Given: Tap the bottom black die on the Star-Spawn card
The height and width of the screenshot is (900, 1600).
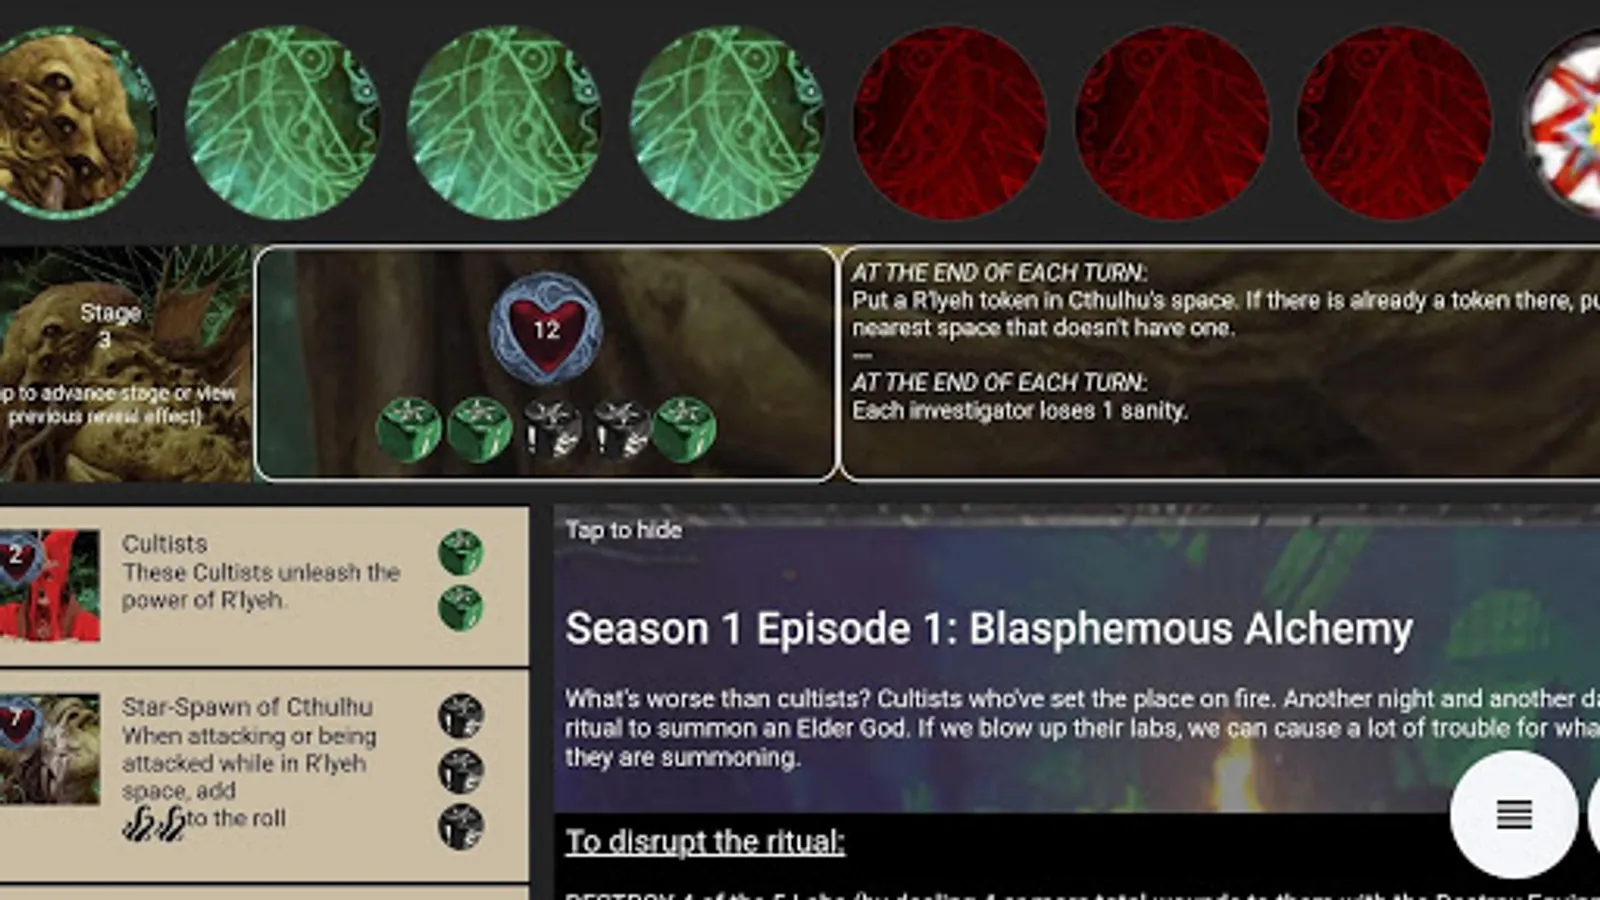Looking at the screenshot, I should click(461, 827).
